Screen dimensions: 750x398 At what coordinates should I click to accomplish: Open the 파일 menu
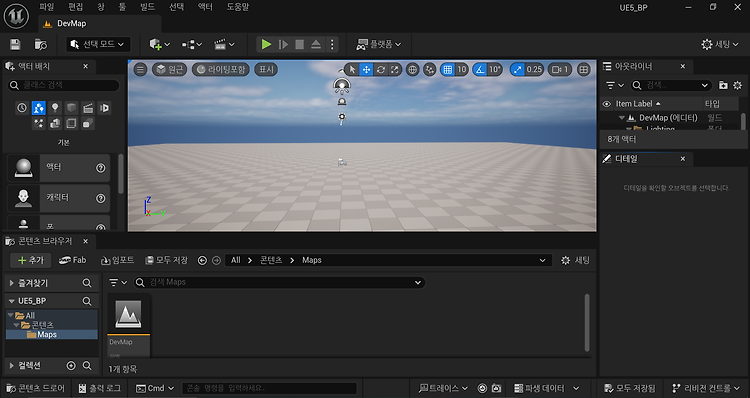pyautogui.click(x=46, y=7)
